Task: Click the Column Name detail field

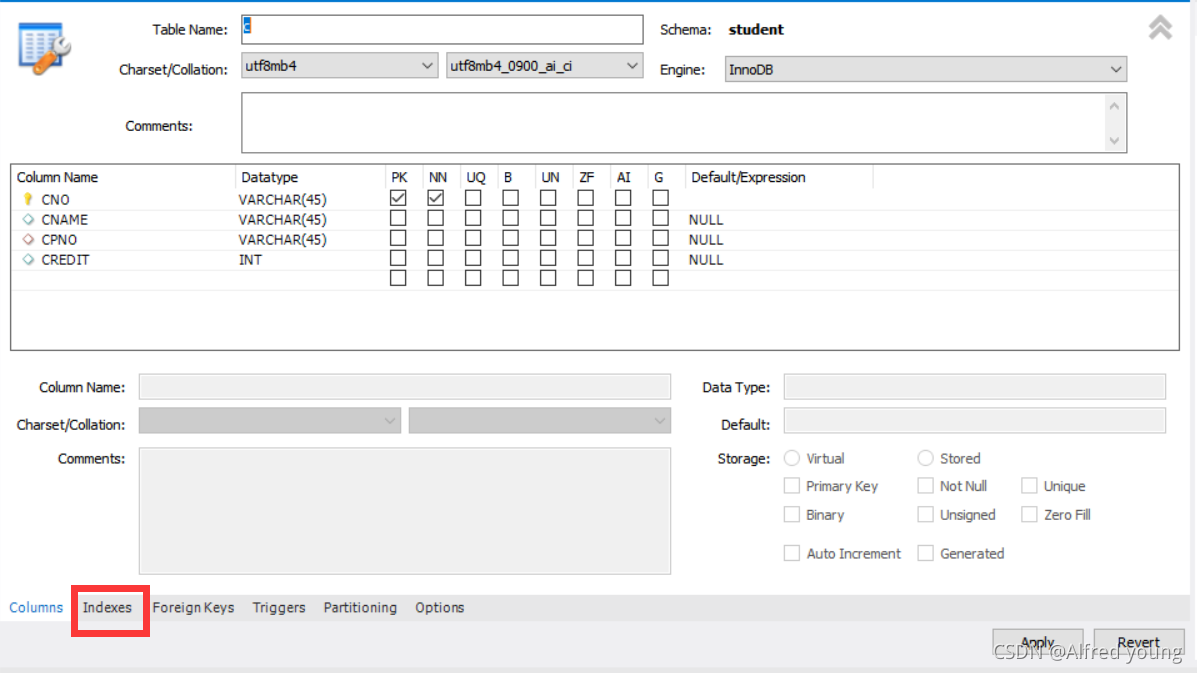Action: (x=405, y=387)
